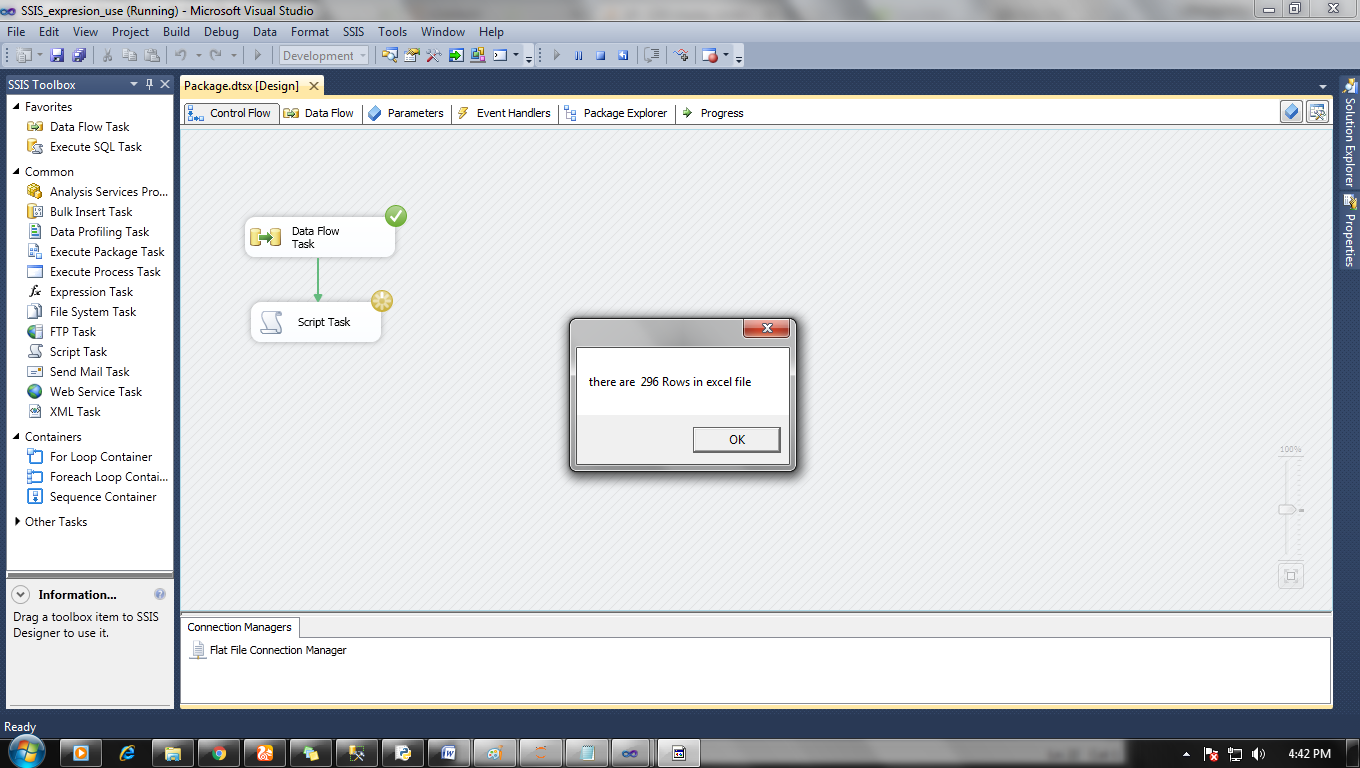Select Flat File Connection Manager

(x=268, y=650)
